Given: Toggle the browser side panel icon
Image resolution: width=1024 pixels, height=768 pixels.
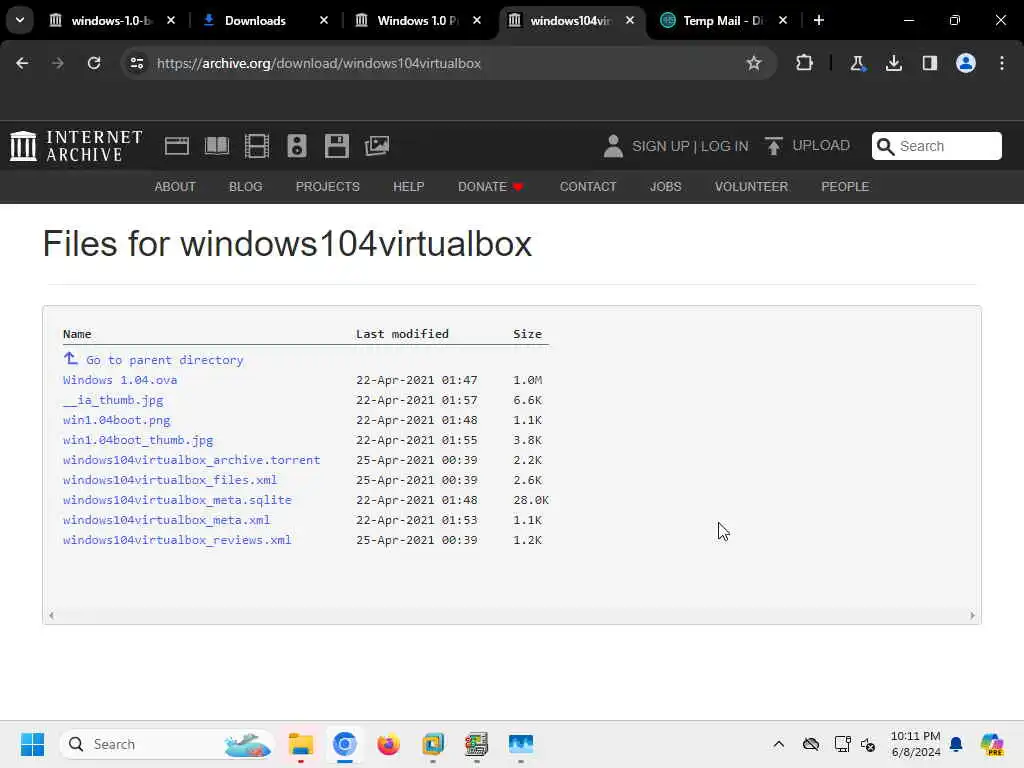Looking at the screenshot, I should pos(930,63).
